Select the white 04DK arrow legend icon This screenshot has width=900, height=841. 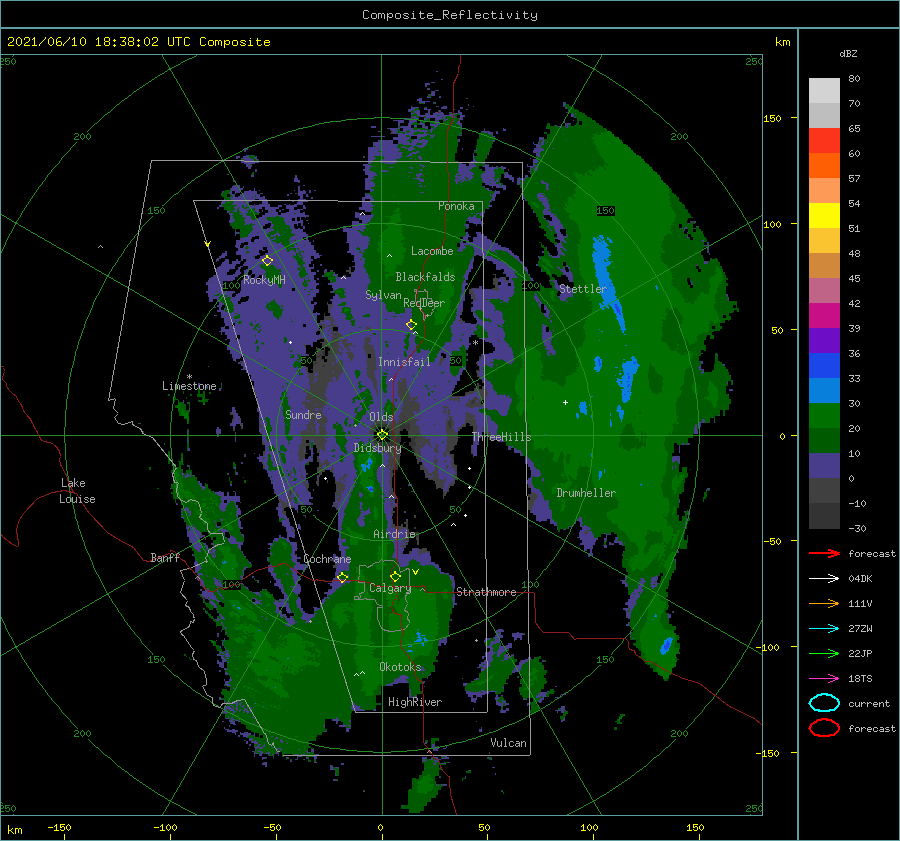tap(824, 578)
